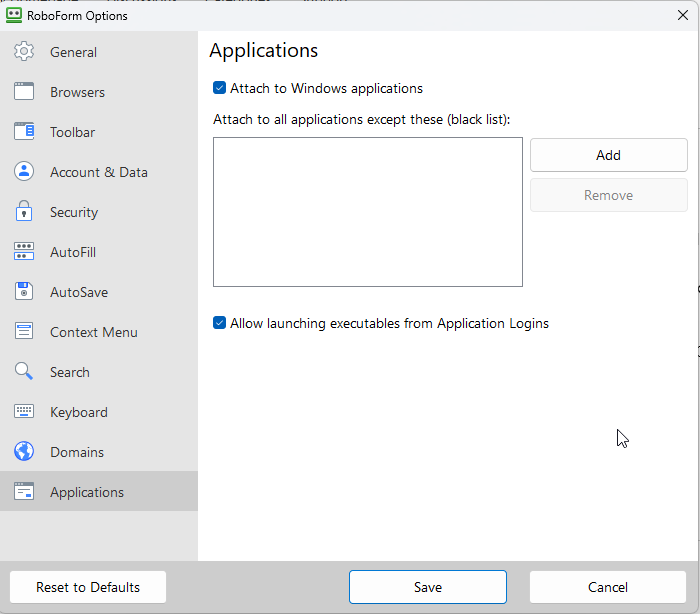Select the Applications section label
This screenshot has height=614, width=700.
[87, 492]
